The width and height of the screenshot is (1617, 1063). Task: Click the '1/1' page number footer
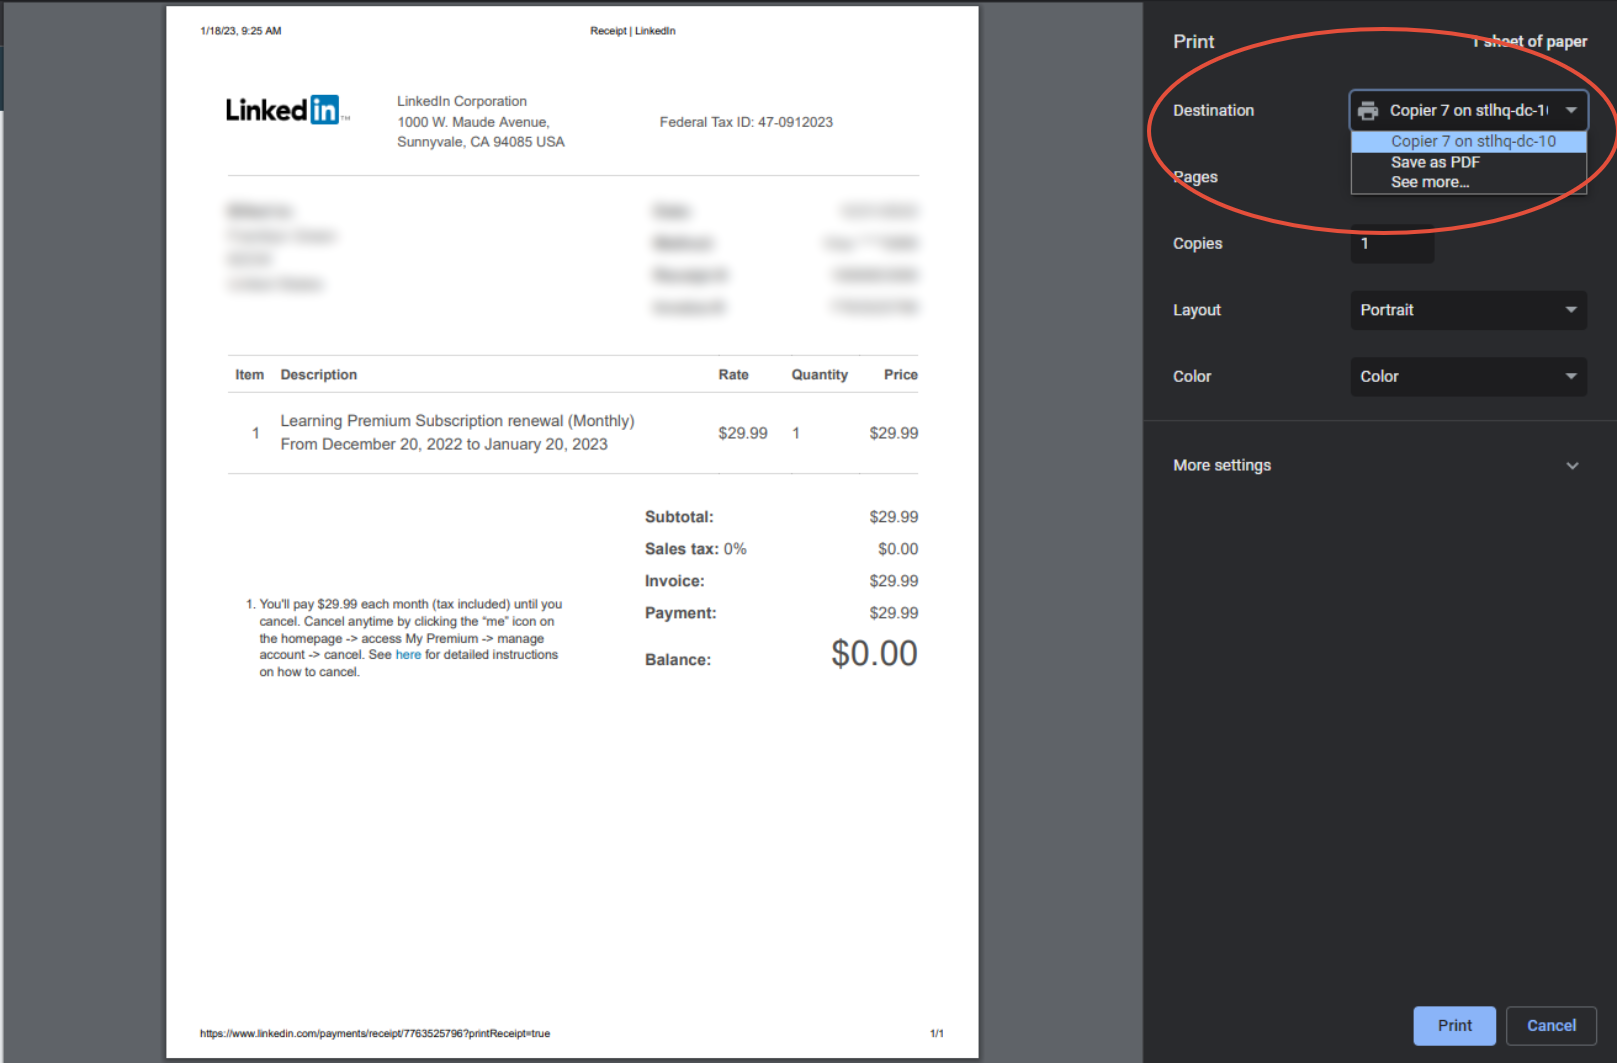coord(937,1034)
